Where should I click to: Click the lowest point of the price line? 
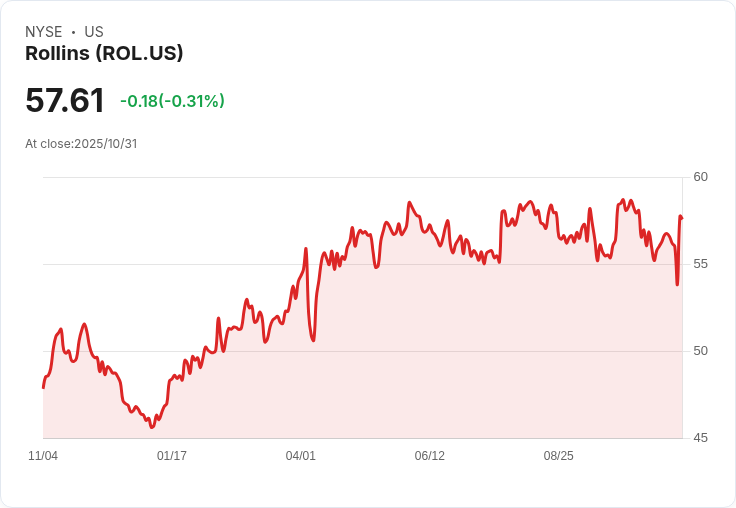click(x=152, y=427)
